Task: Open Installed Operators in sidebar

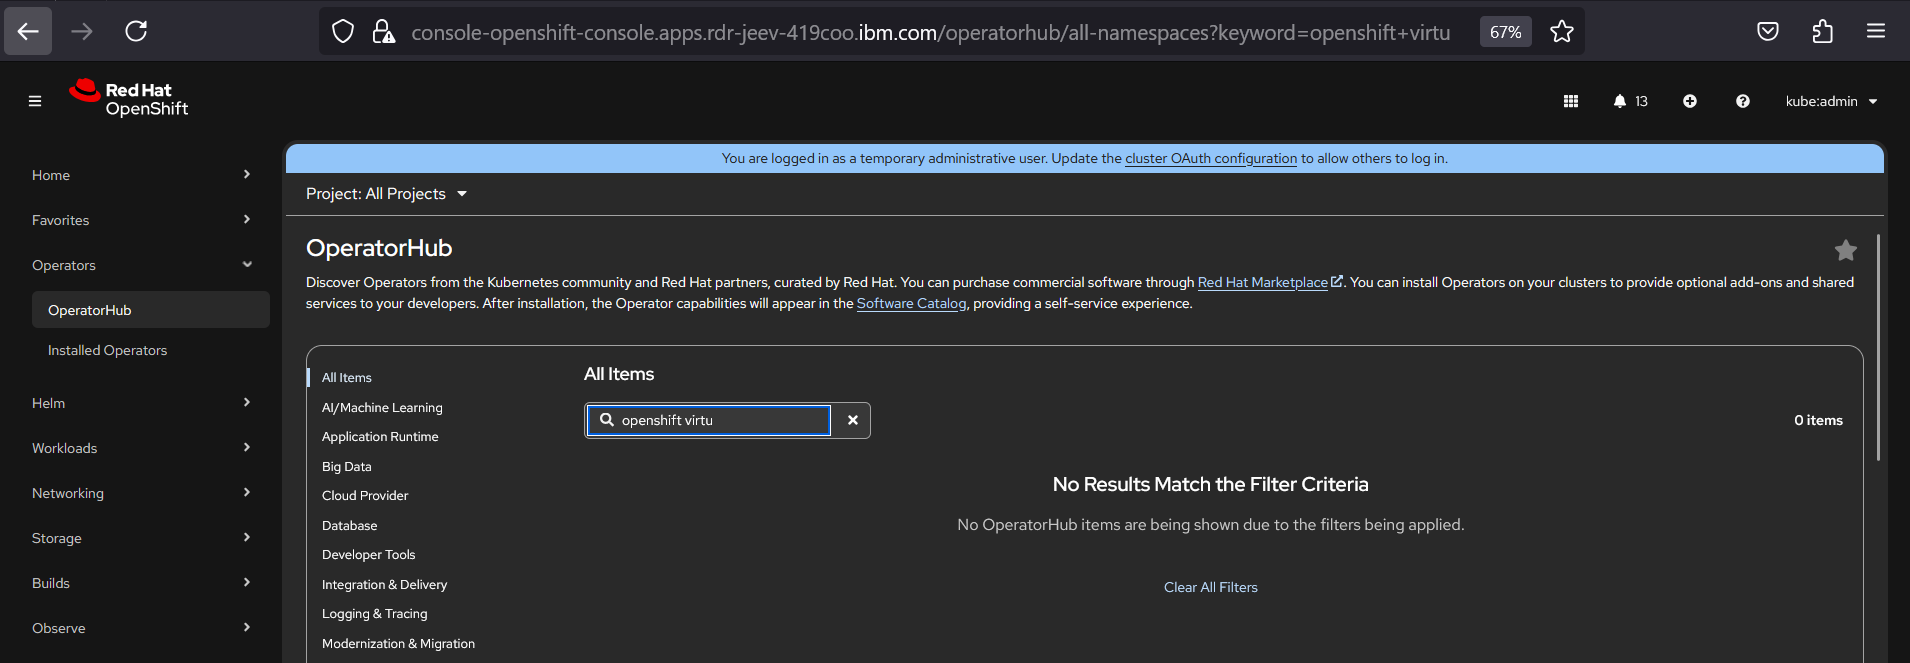Action: click(x=107, y=350)
